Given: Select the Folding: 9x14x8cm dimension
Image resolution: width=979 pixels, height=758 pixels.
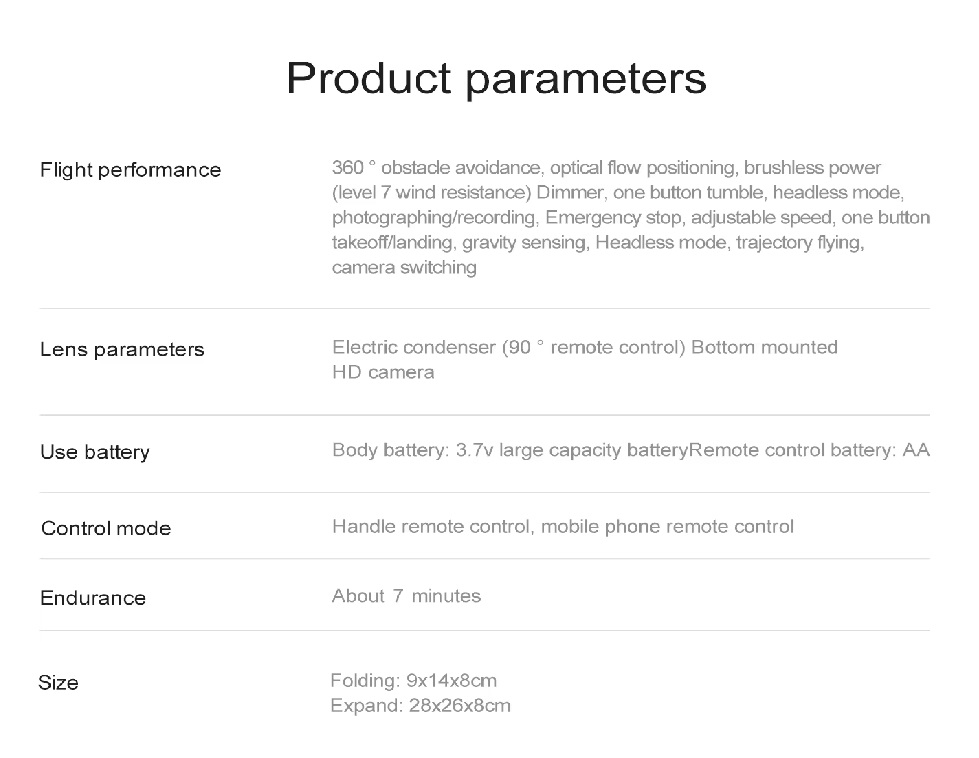Looking at the screenshot, I should [x=414, y=680].
